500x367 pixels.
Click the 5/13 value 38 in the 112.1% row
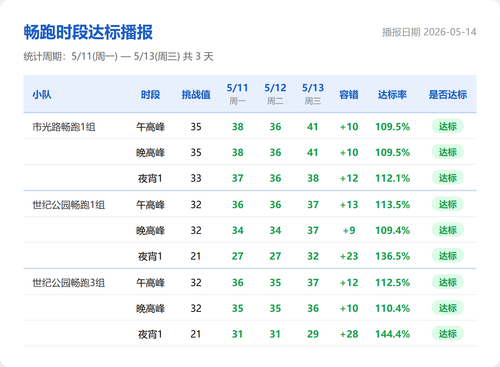coord(313,178)
